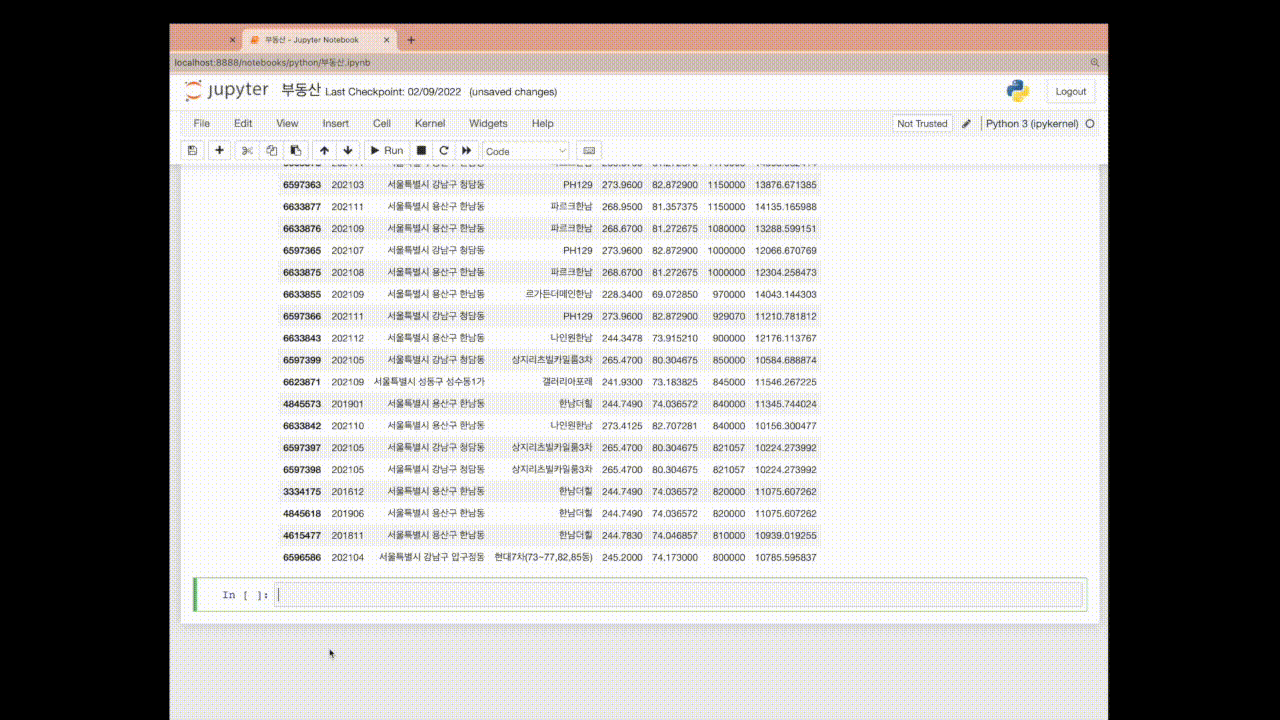This screenshot has height=720, width=1280.
Task: Click price value 810000
Action: (x=729, y=535)
